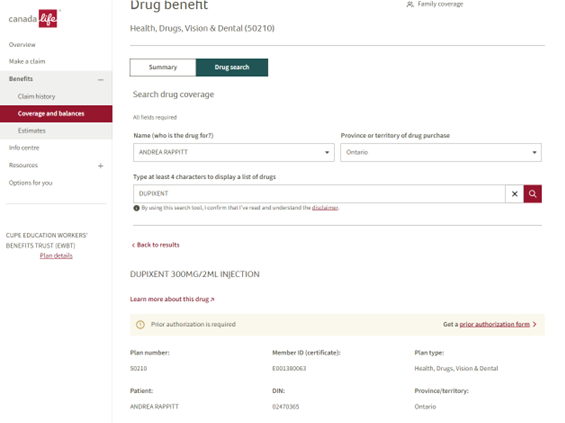Open Make a claim in sidebar

(27, 61)
